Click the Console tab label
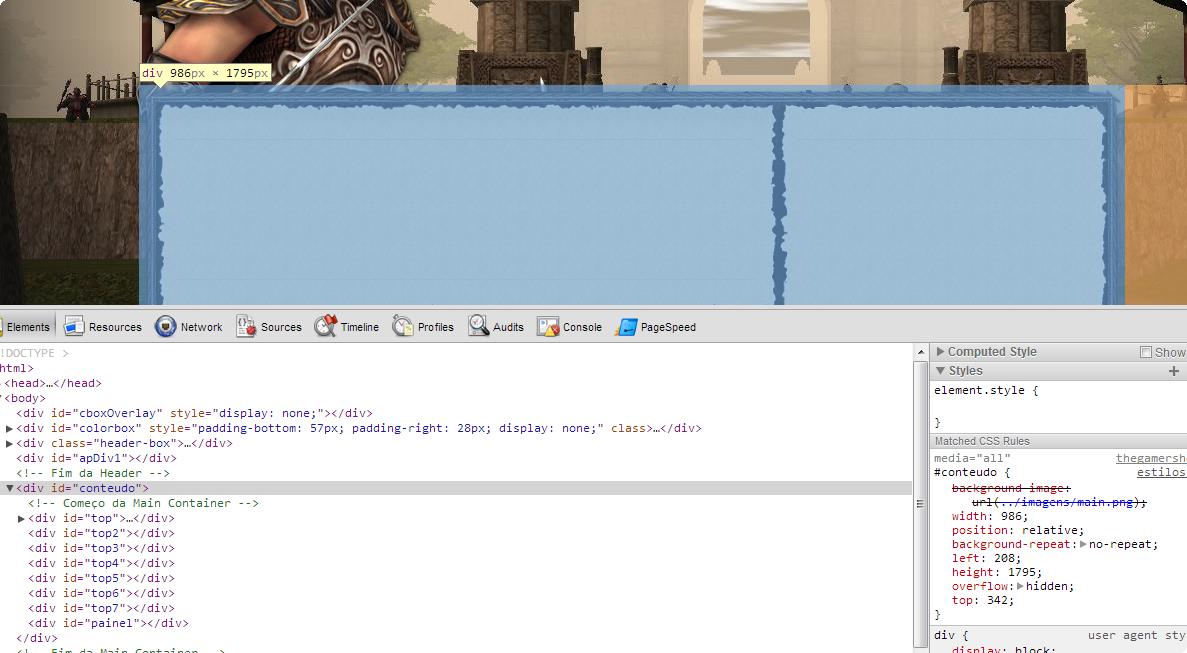This screenshot has width=1187, height=653. [x=582, y=328]
